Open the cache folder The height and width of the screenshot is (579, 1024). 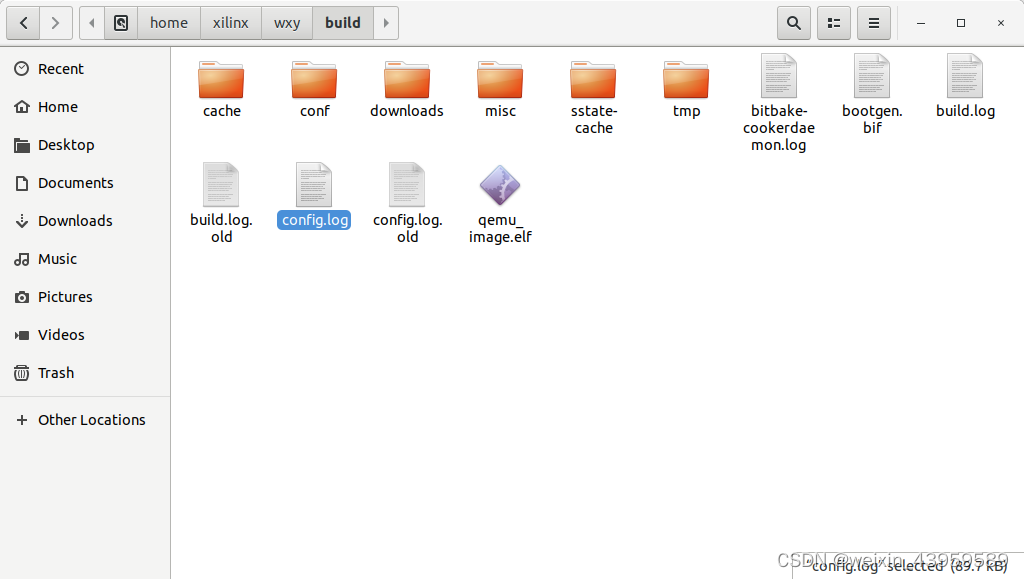coord(221,80)
